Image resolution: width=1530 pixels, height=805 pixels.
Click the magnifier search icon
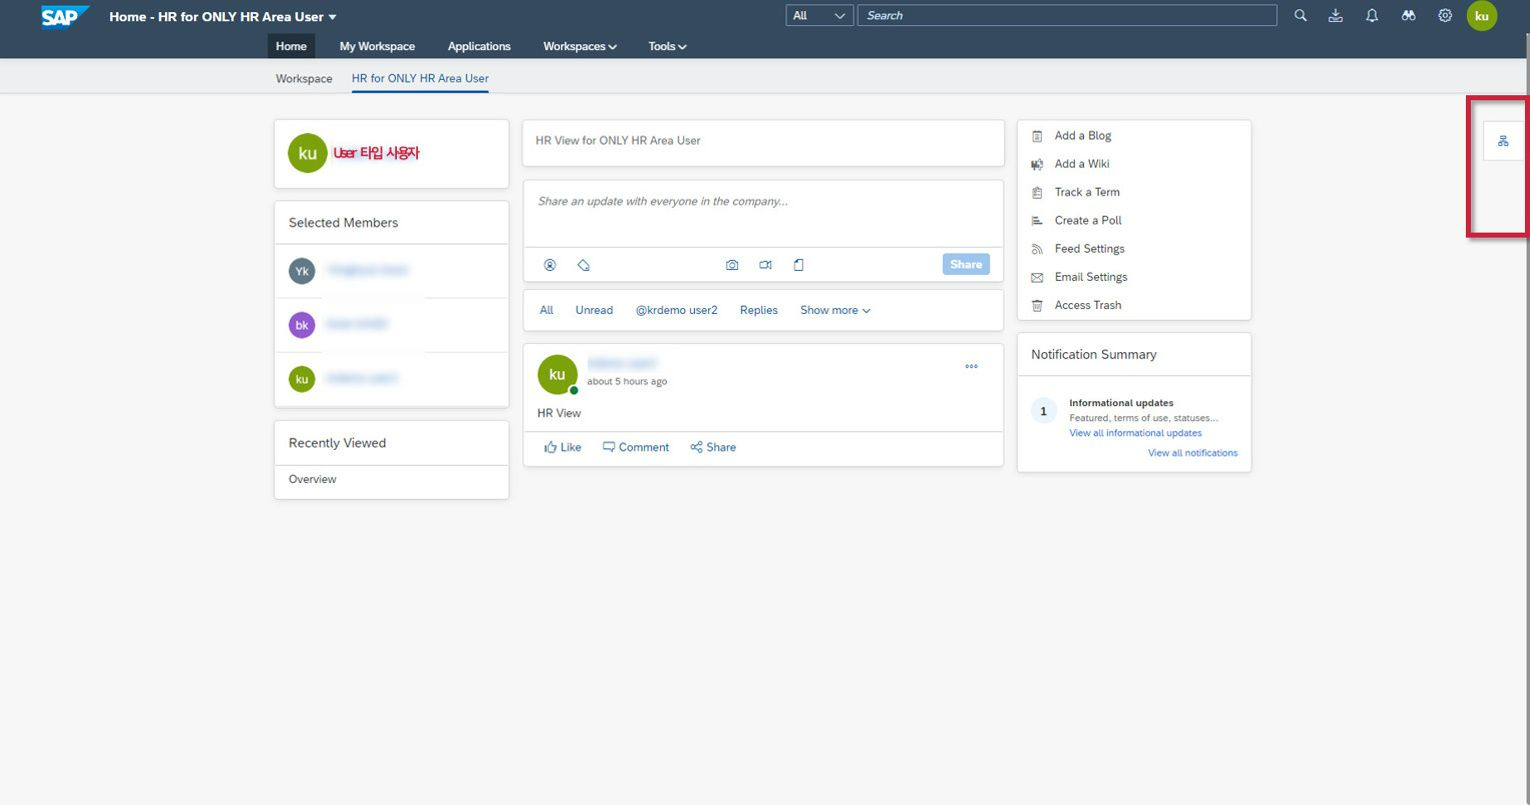click(1300, 16)
